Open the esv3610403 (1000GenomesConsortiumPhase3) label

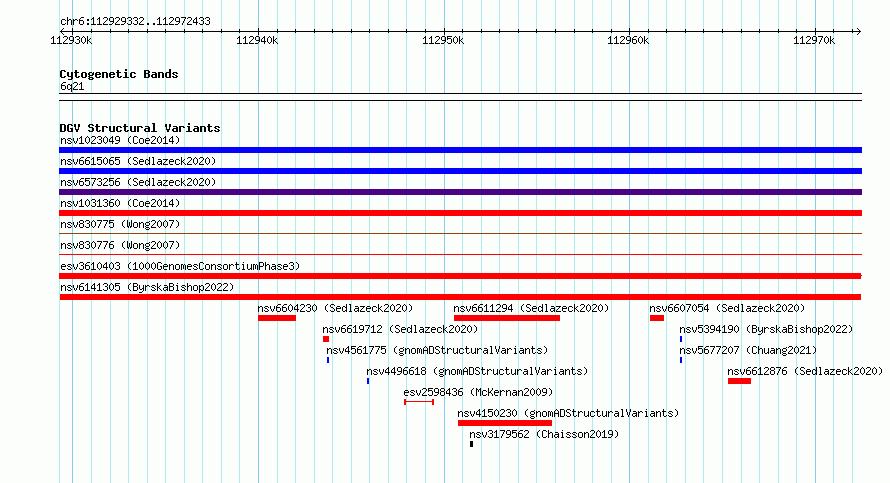(x=180, y=266)
